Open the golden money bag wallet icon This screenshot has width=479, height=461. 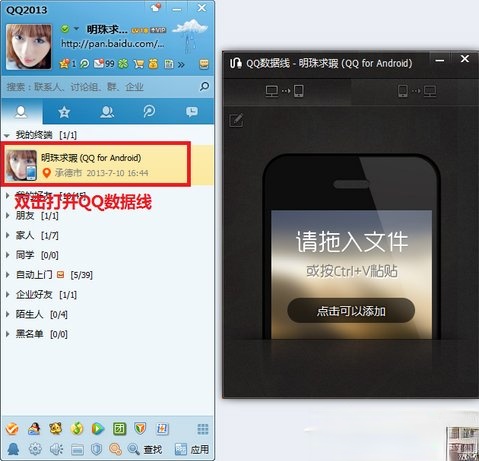(153, 63)
